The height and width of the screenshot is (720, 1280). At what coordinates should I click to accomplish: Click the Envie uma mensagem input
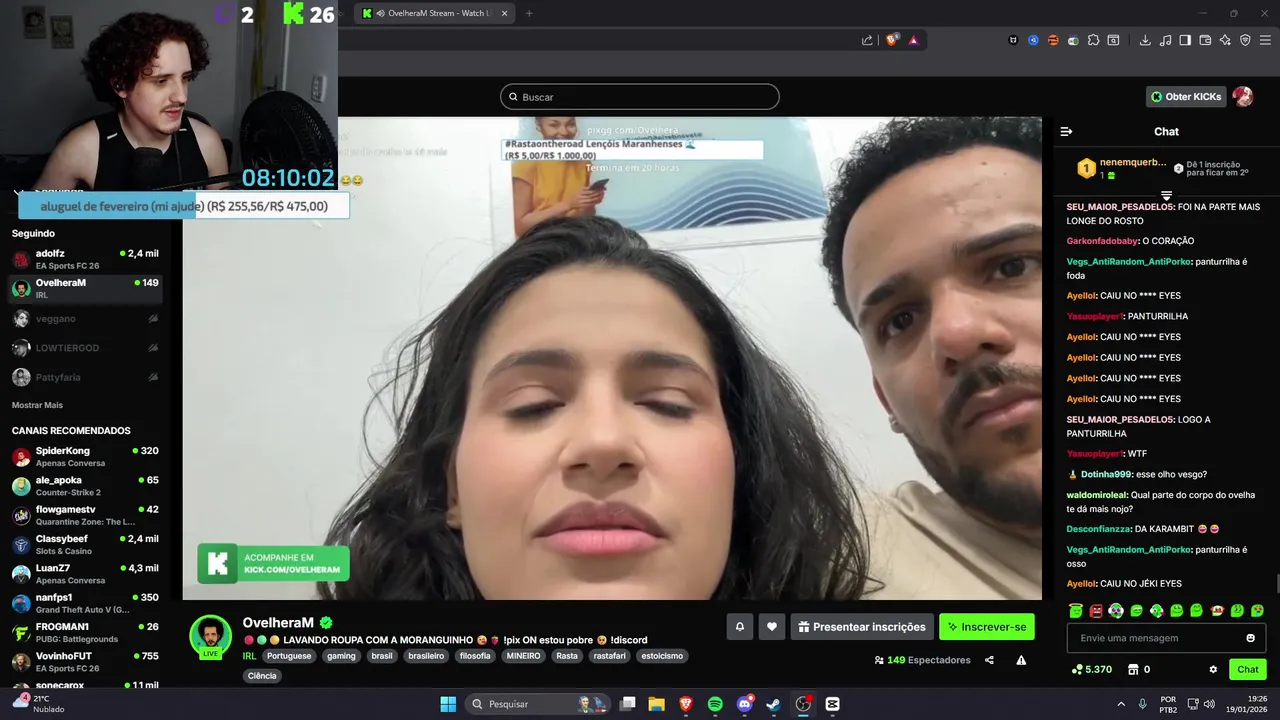[x=1166, y=638]
